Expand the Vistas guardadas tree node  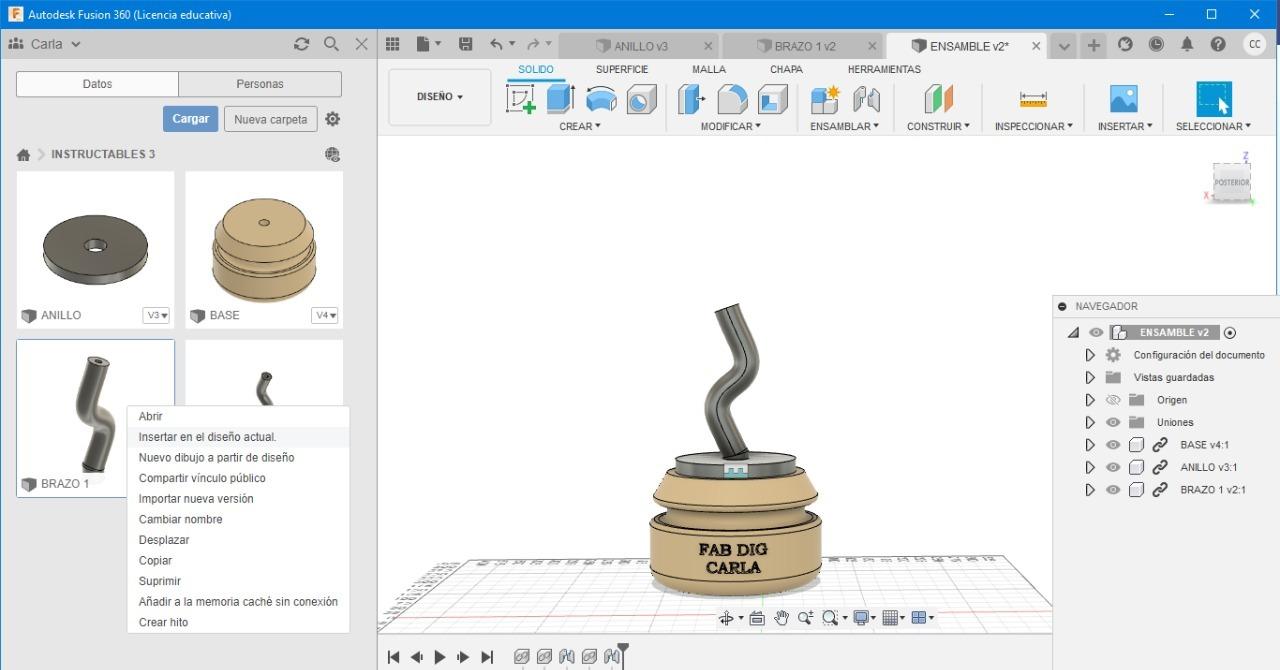click(1090, 377)
